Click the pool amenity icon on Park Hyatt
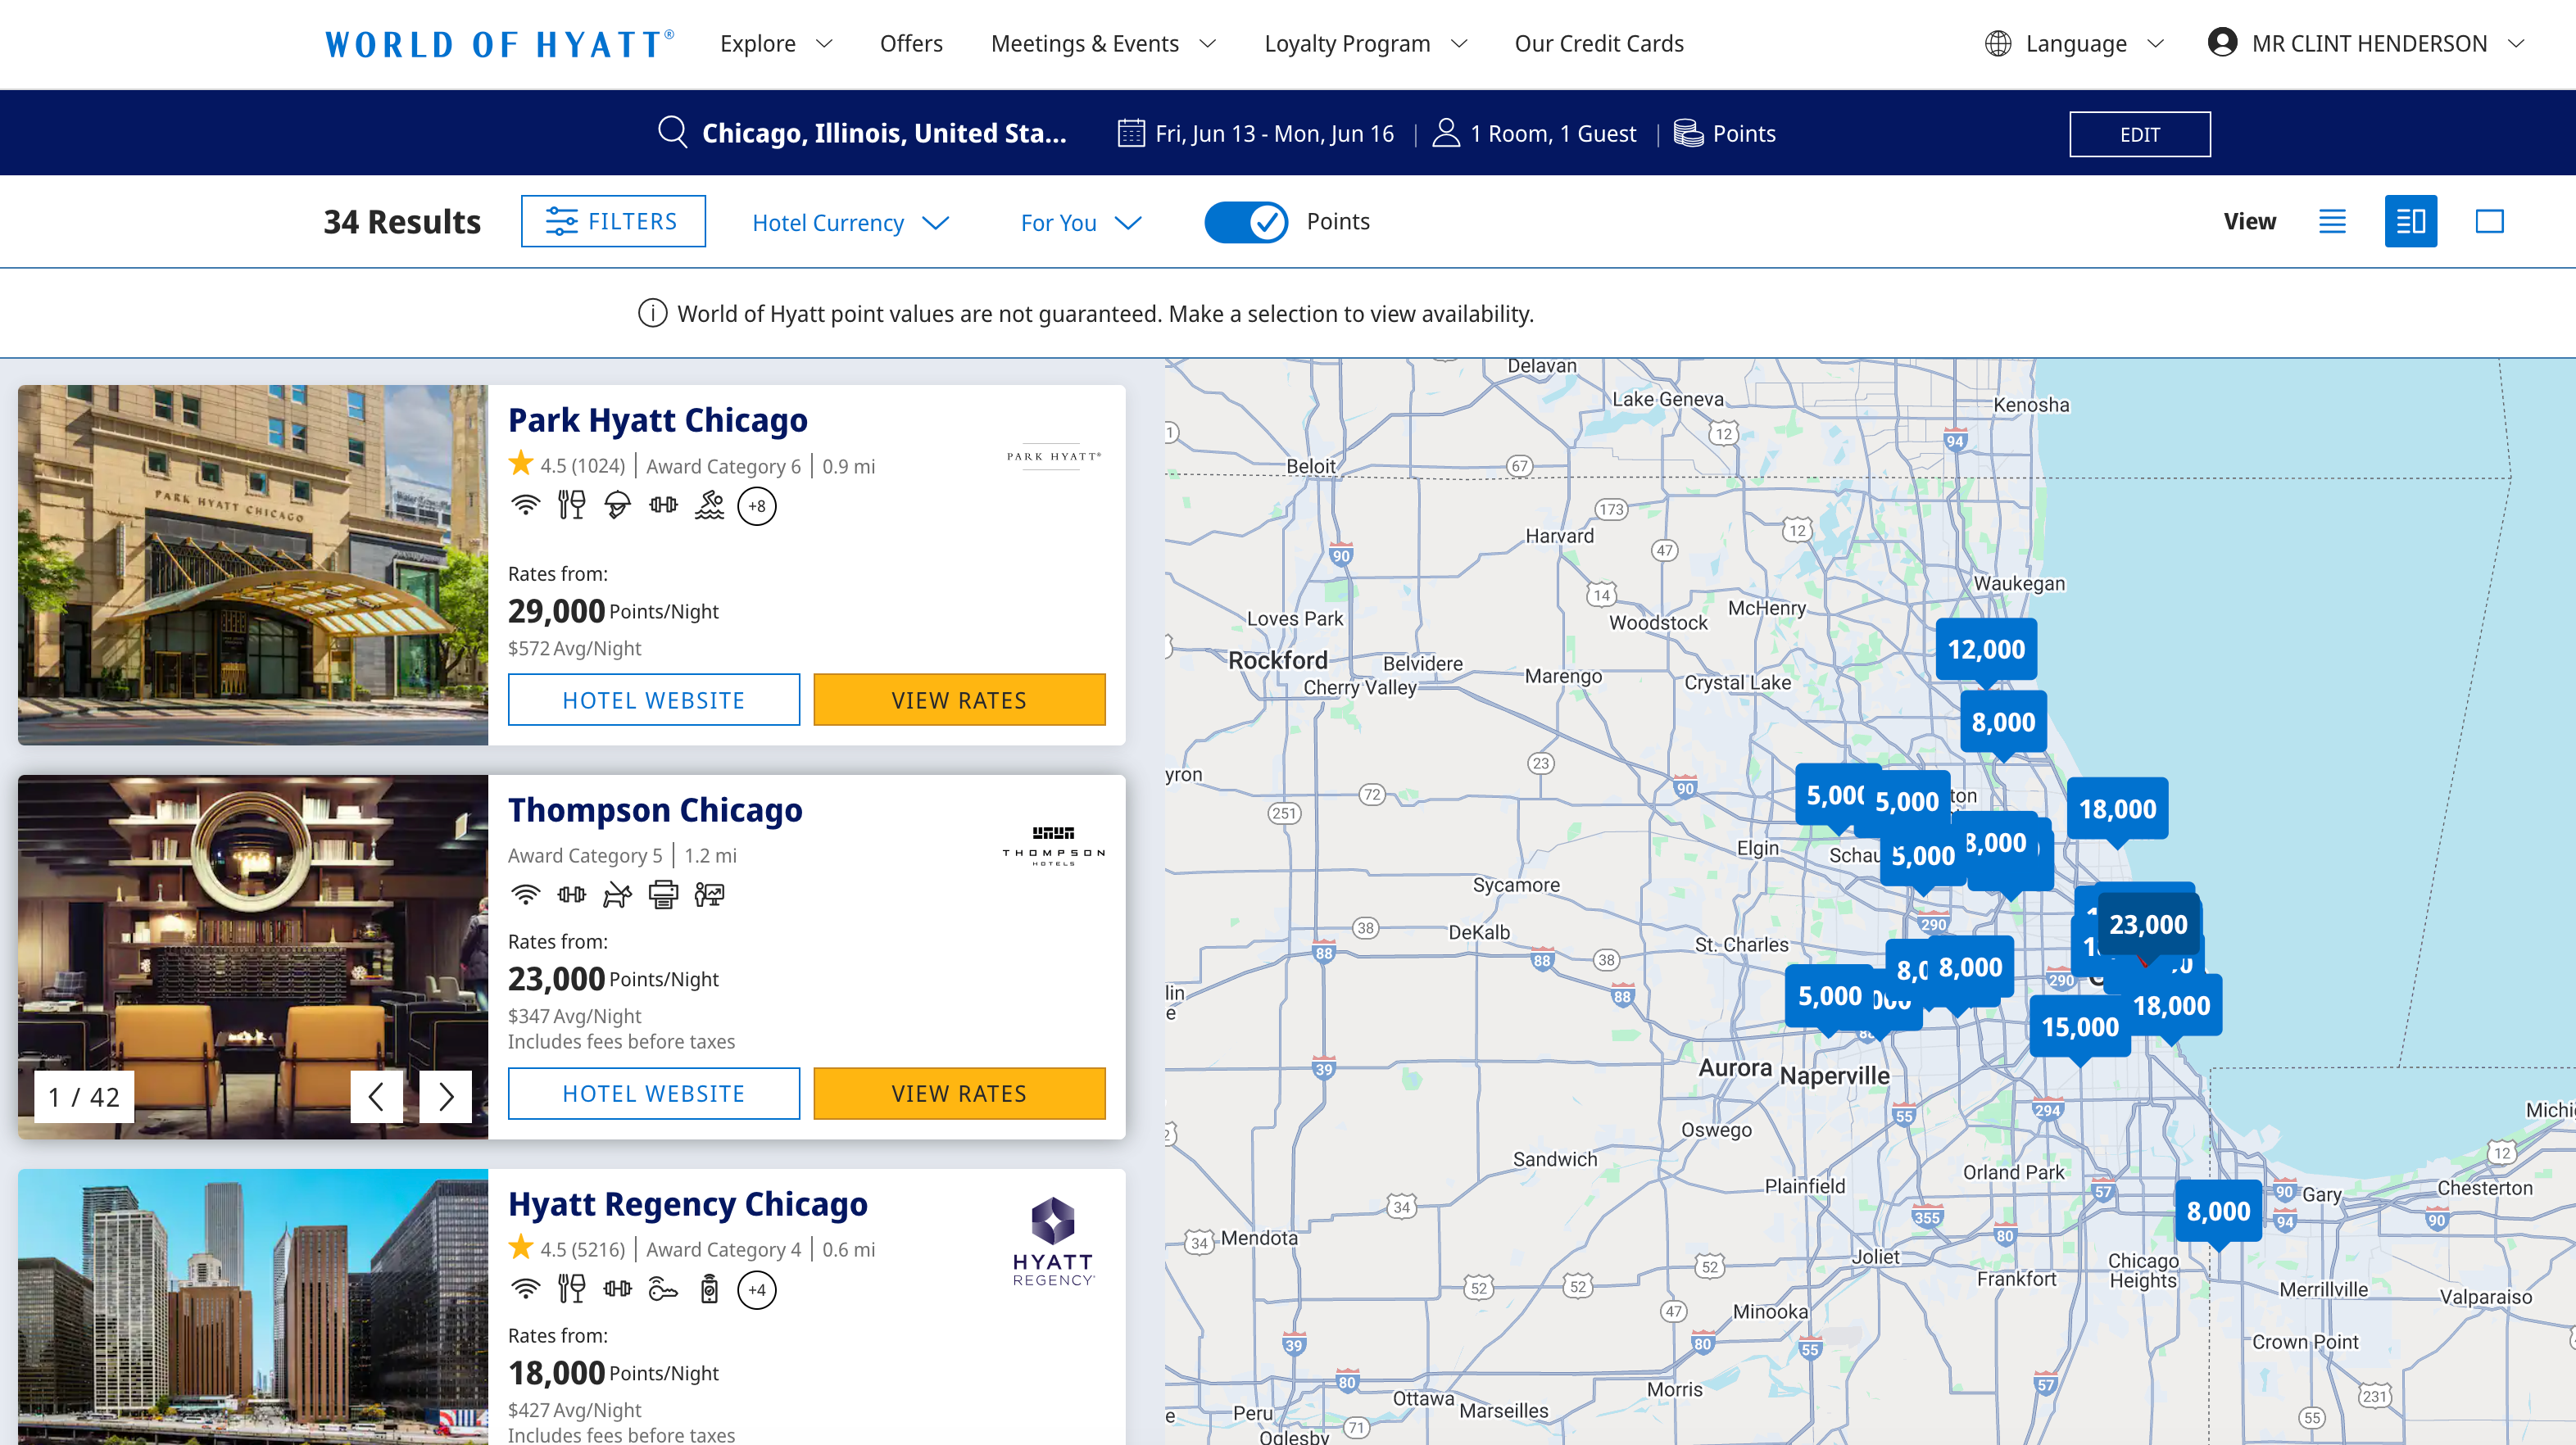Image resolution: width=2576 pixels, height=1445 pixels. (x=709, y=506)
